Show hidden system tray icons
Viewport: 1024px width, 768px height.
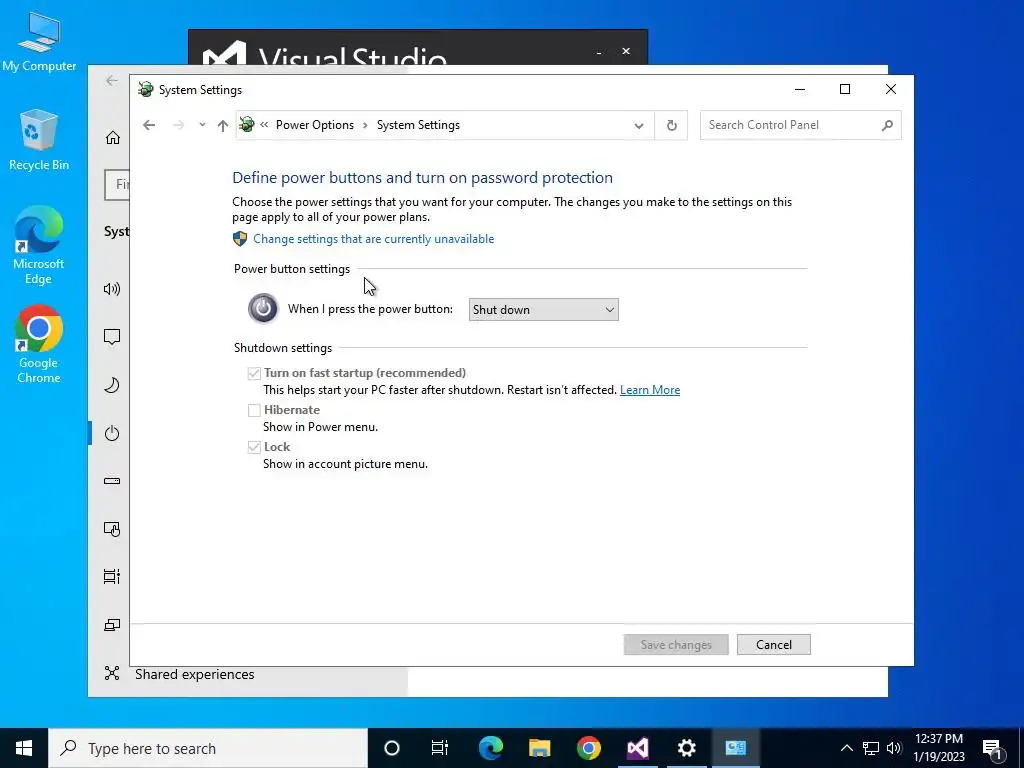coord(846,748)
